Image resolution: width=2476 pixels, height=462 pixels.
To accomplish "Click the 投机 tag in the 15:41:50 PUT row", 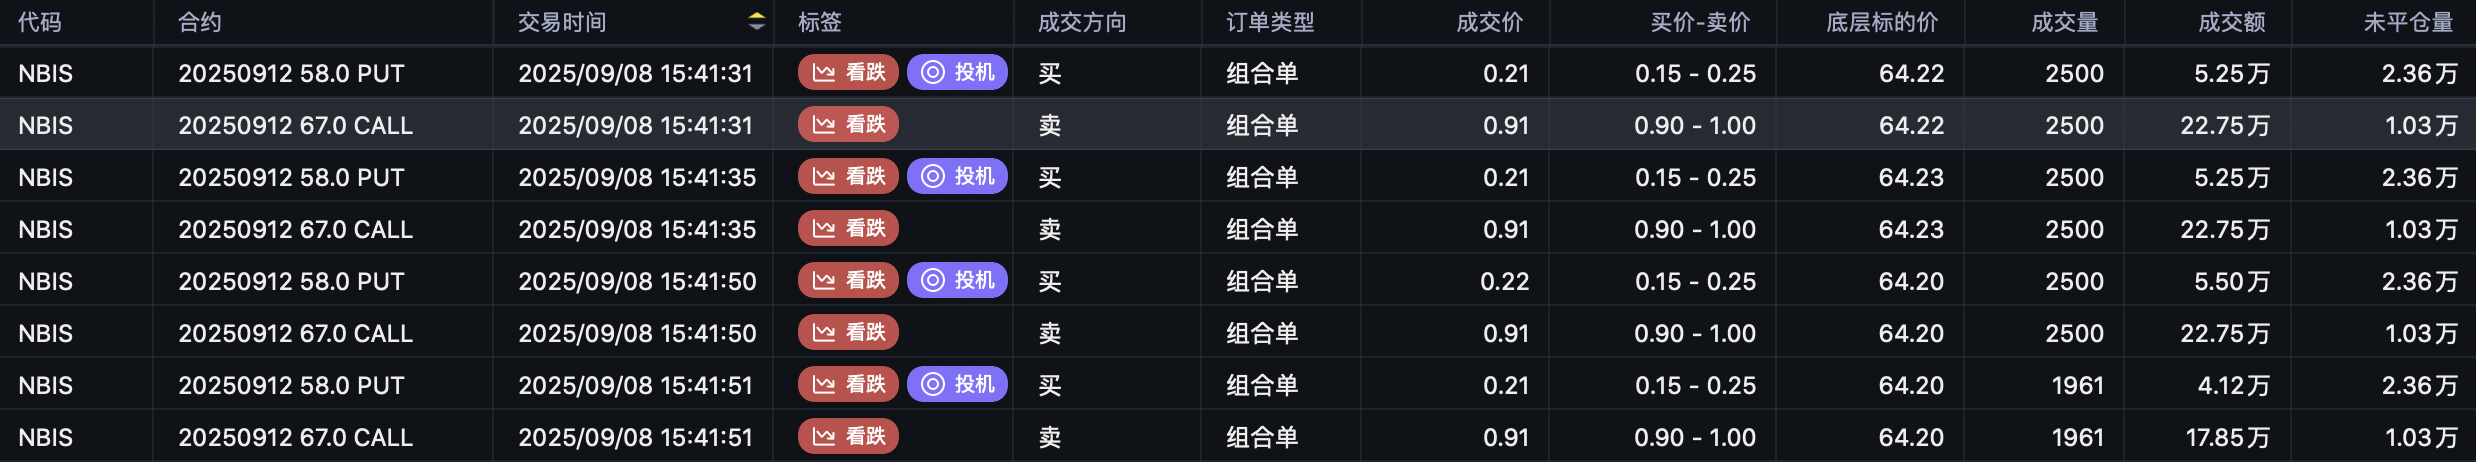I will tap(957, 280).
